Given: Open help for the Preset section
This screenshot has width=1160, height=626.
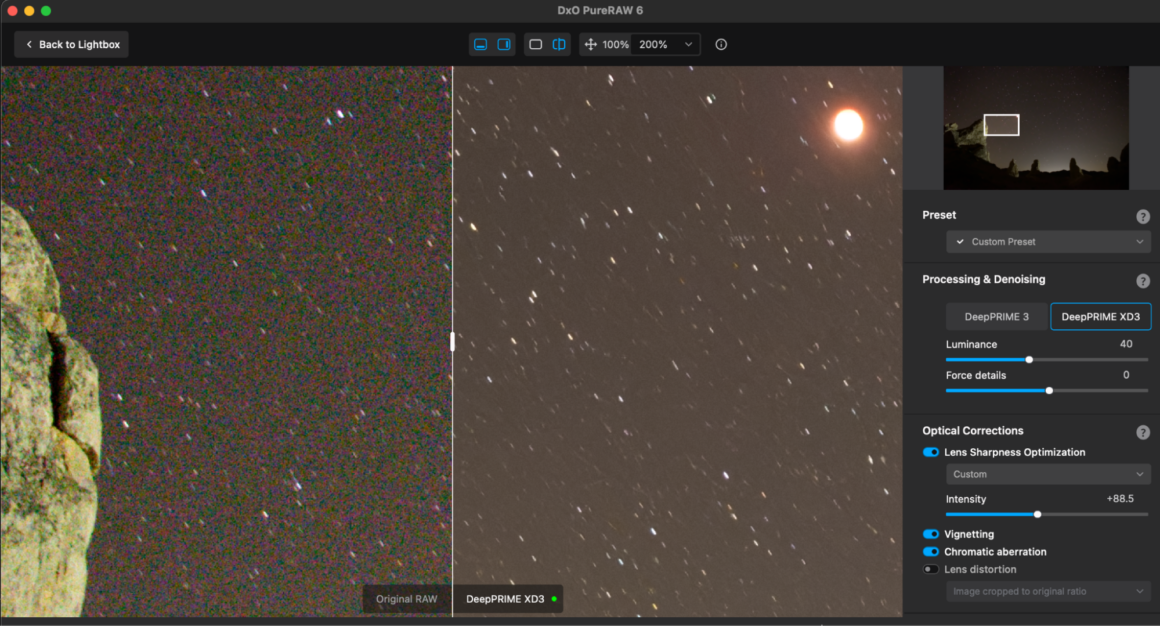Looking at the screenshot, I should click(x=1142, y=216).
